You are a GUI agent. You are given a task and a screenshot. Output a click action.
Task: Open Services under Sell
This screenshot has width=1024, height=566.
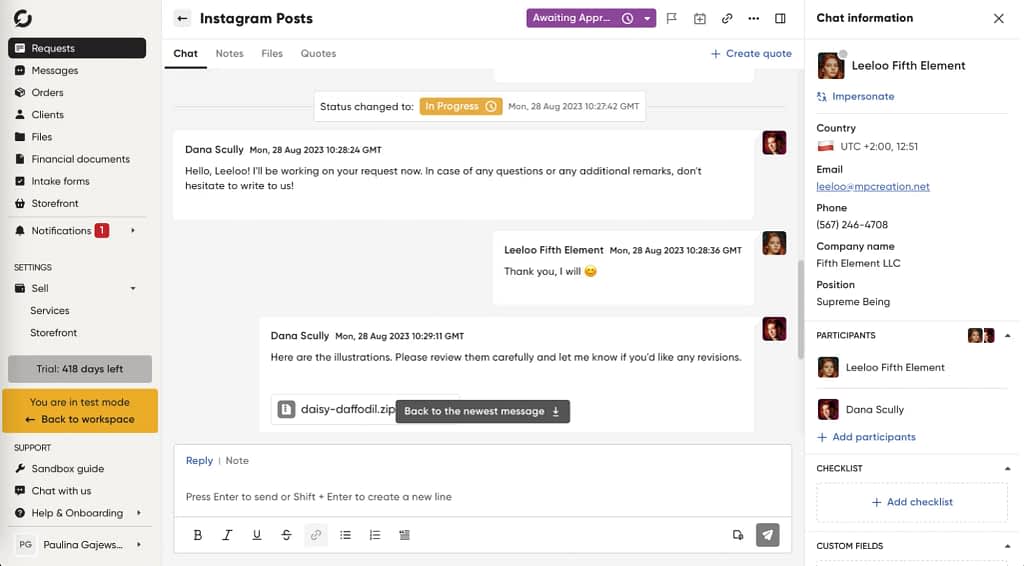point(50,311)
